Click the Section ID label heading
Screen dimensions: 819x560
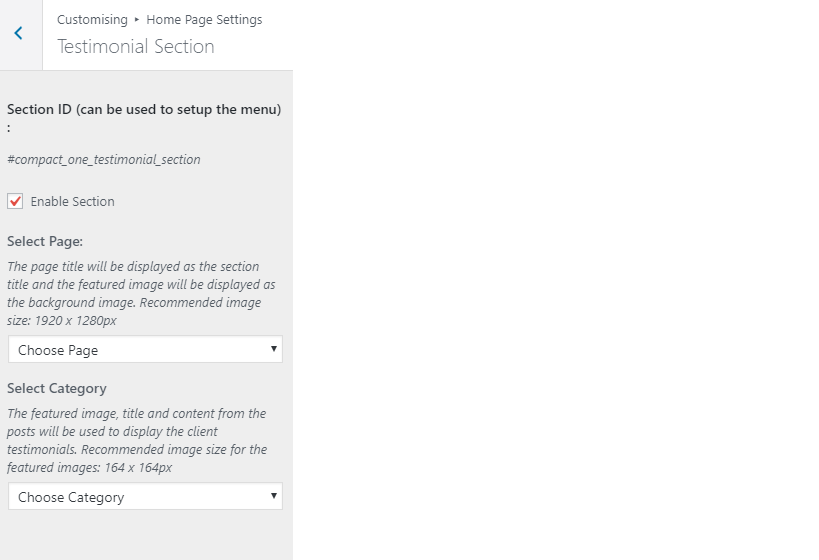click(x=144, y=118)
